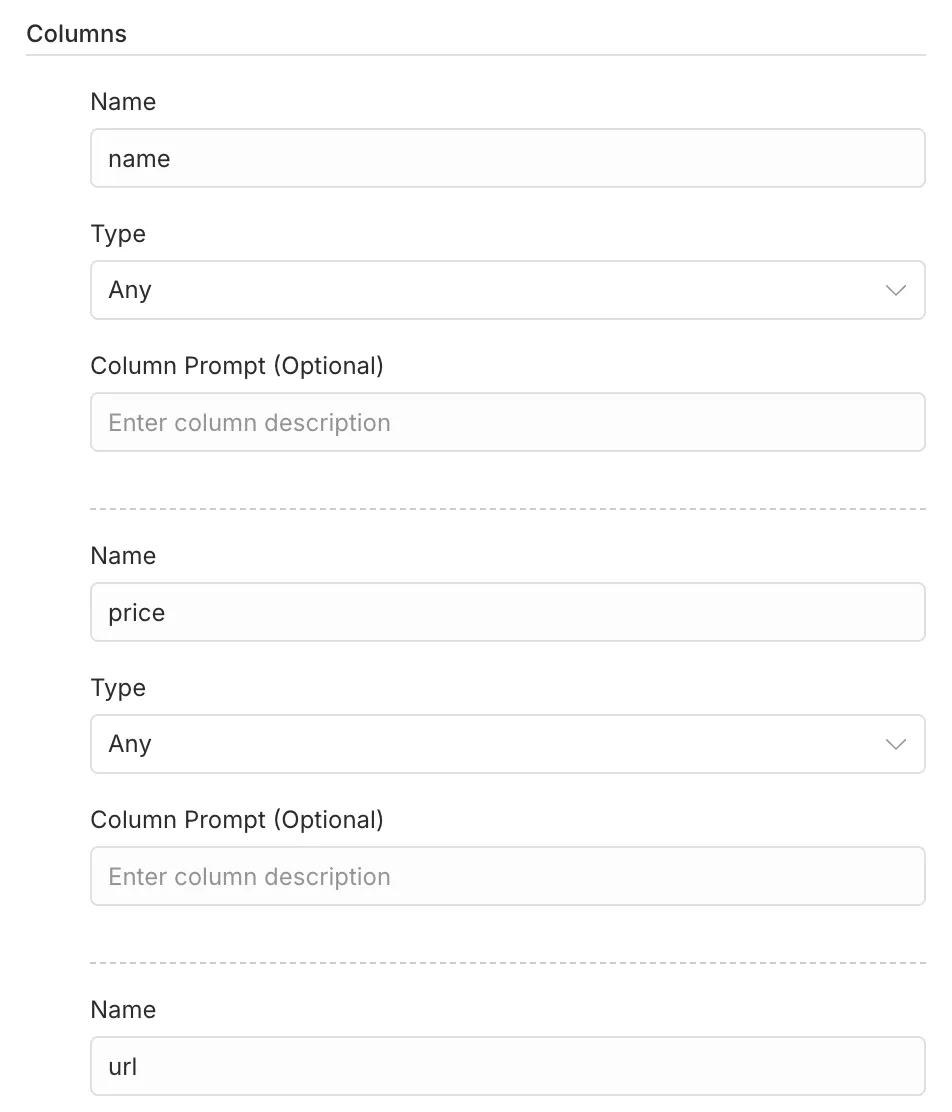The height and width of the screenshot is (1112, 952).
Task: Click the dashed divider between name and price columns
Action: click(x=507, y=509)
